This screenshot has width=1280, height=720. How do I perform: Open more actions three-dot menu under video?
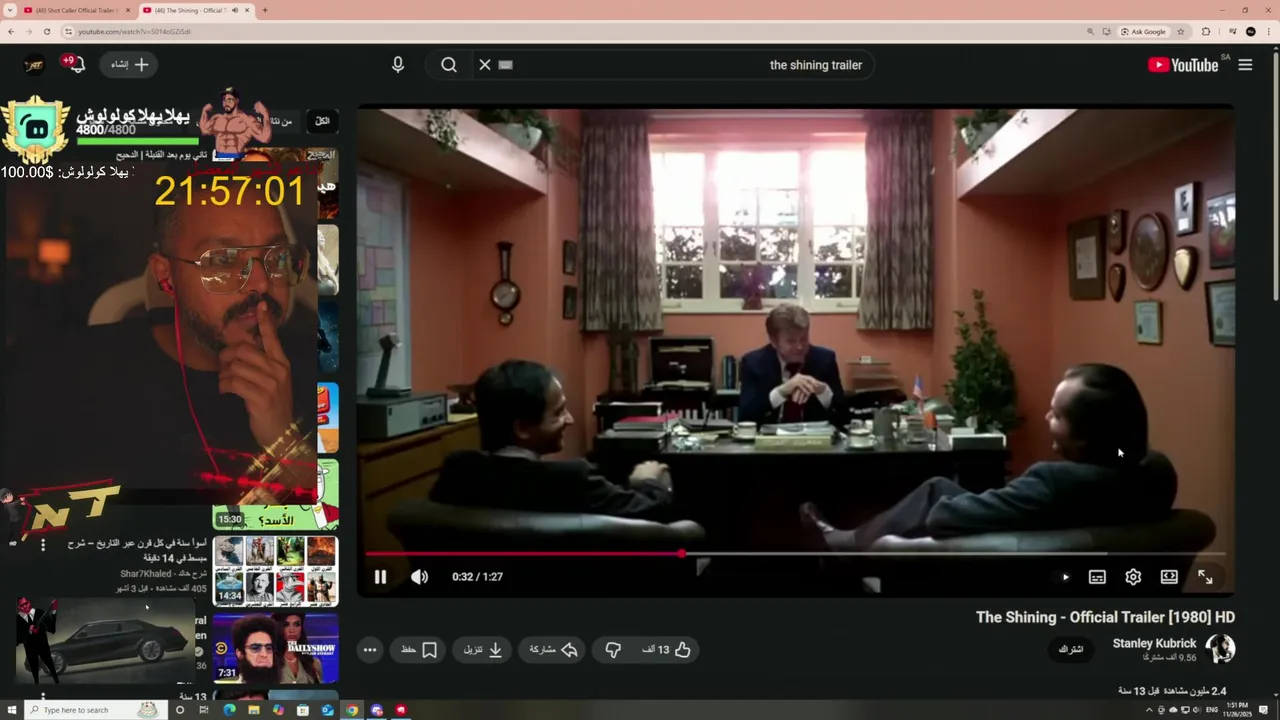click(x=370, y=650)
